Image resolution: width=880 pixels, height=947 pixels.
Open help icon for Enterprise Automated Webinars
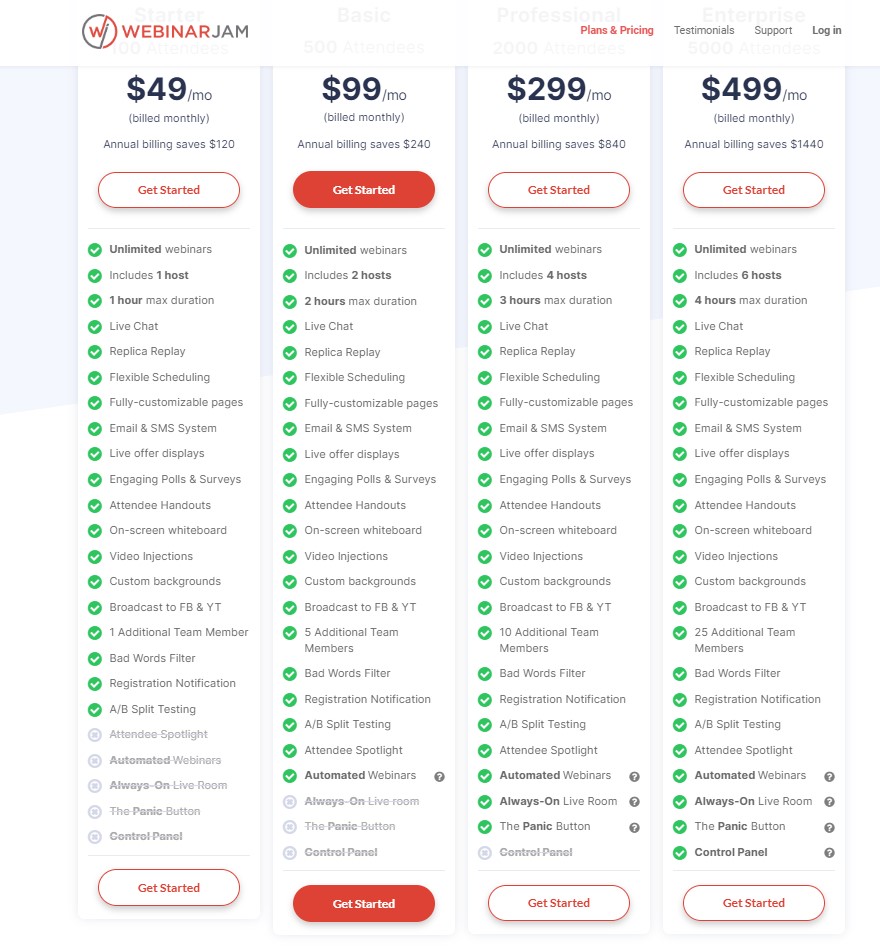pos(829,777)
